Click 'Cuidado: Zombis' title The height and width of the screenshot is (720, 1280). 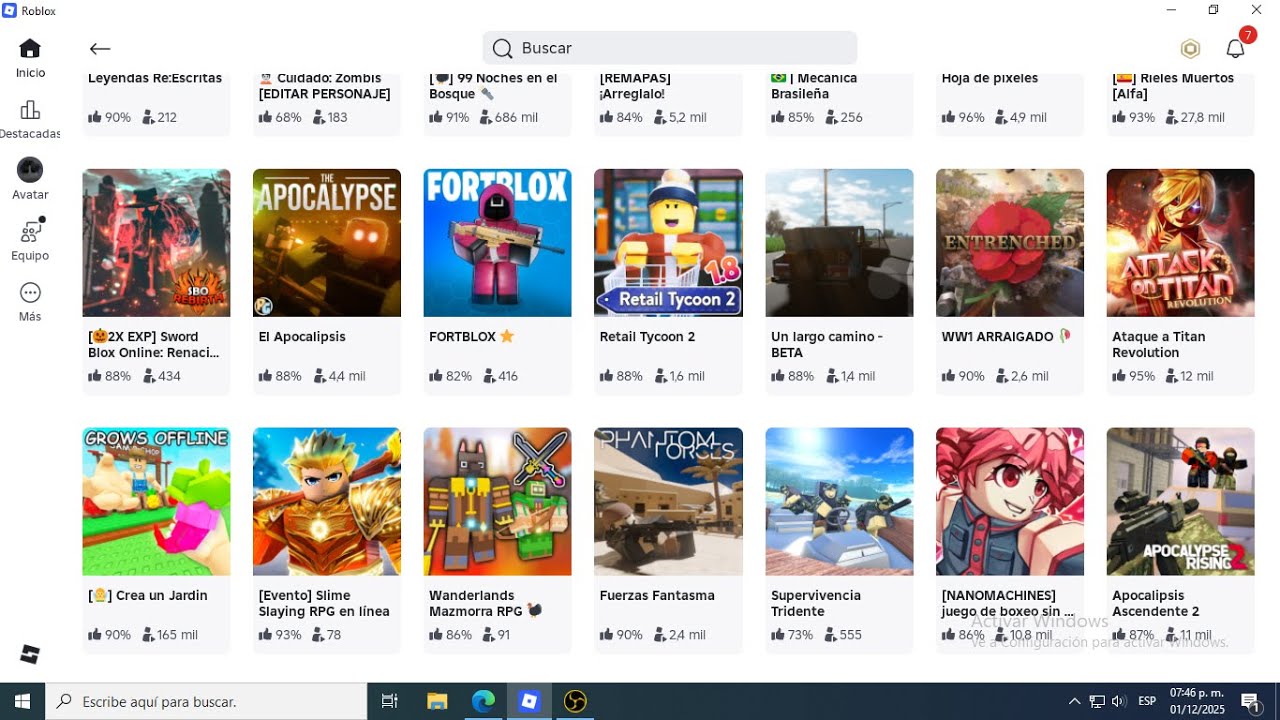tap(324, 86)
